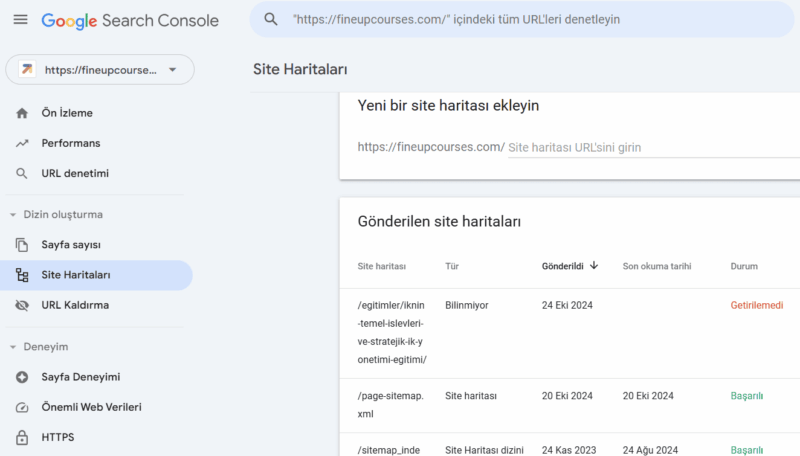
Task: Click the Bilinmiyor type cell
Action: click(467, 306)
